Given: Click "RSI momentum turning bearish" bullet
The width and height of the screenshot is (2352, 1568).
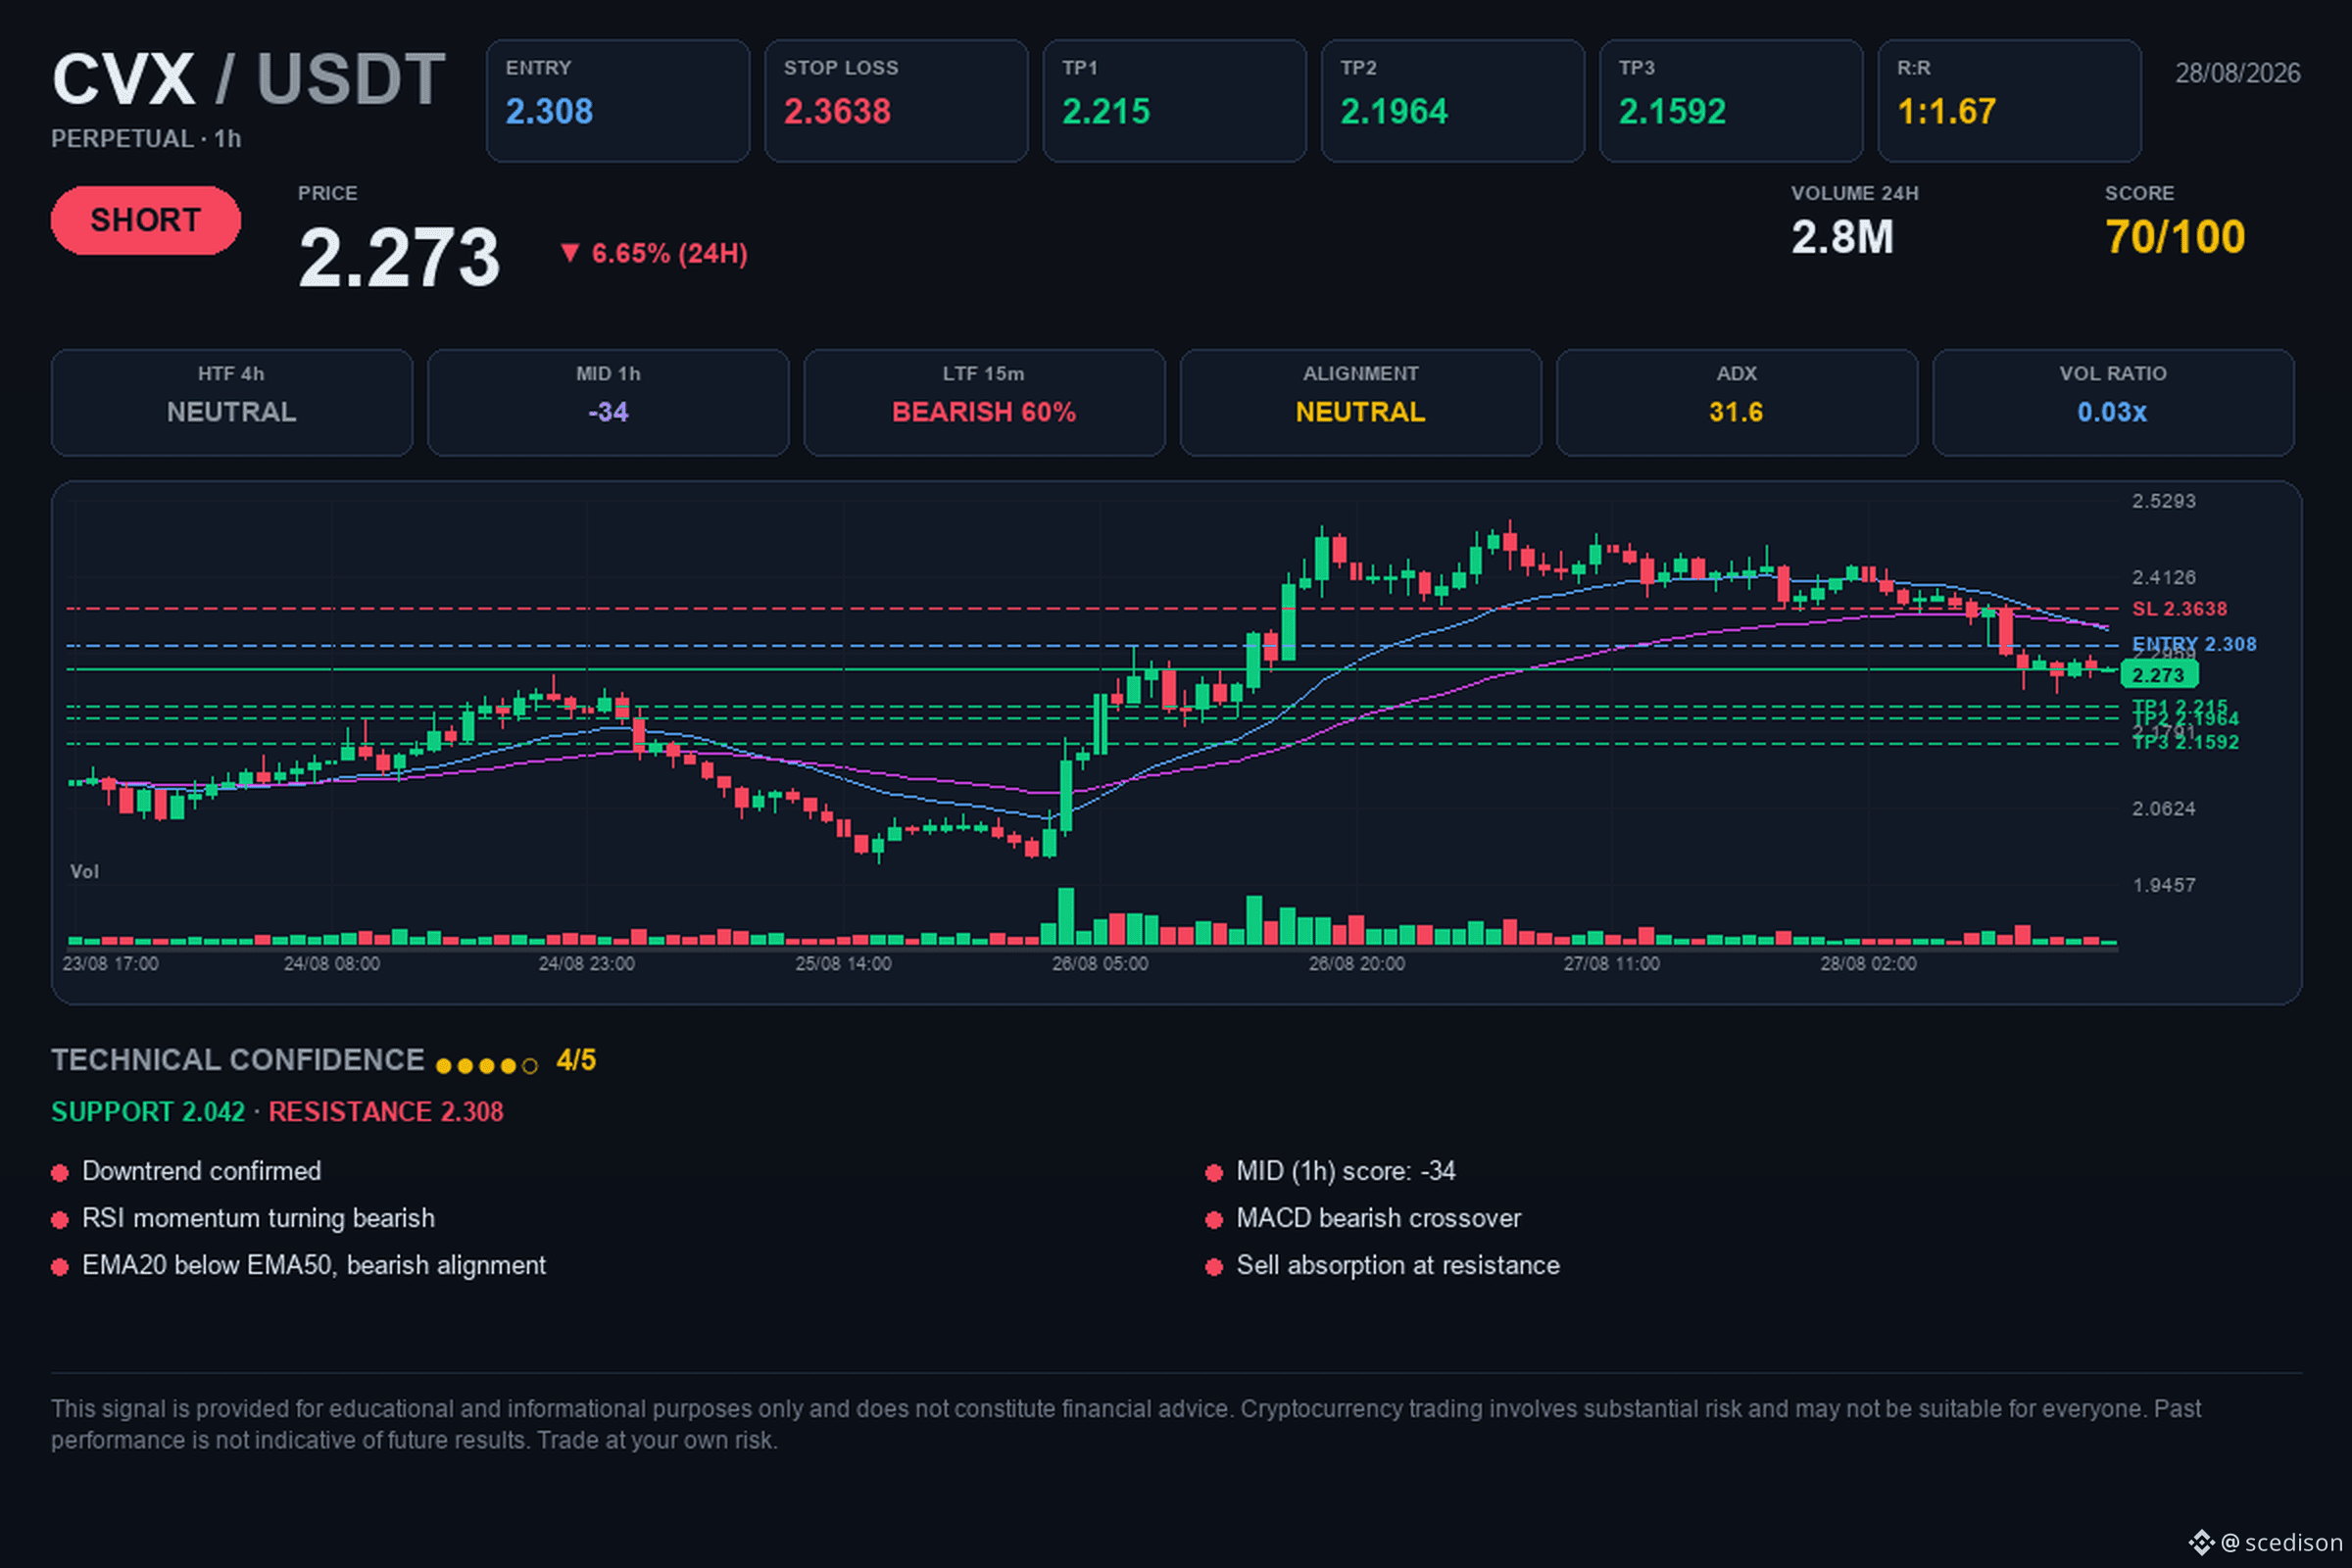Looking at the screenshot, I should pyautogui.click(x=243, y=1218).
